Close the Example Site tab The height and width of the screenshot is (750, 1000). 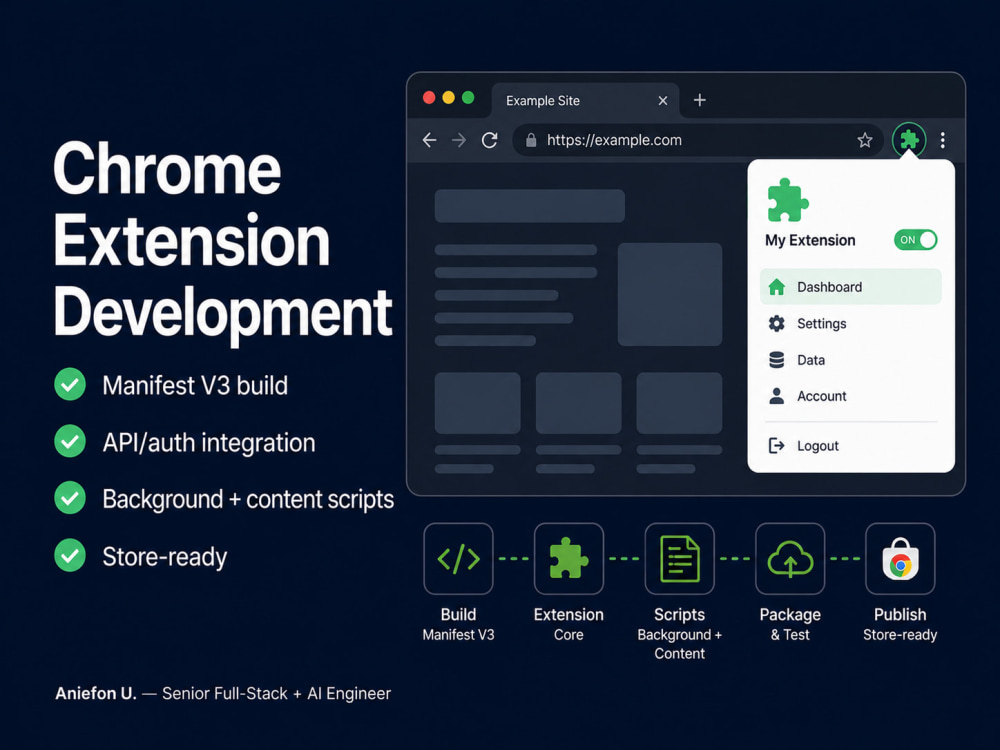663,101
